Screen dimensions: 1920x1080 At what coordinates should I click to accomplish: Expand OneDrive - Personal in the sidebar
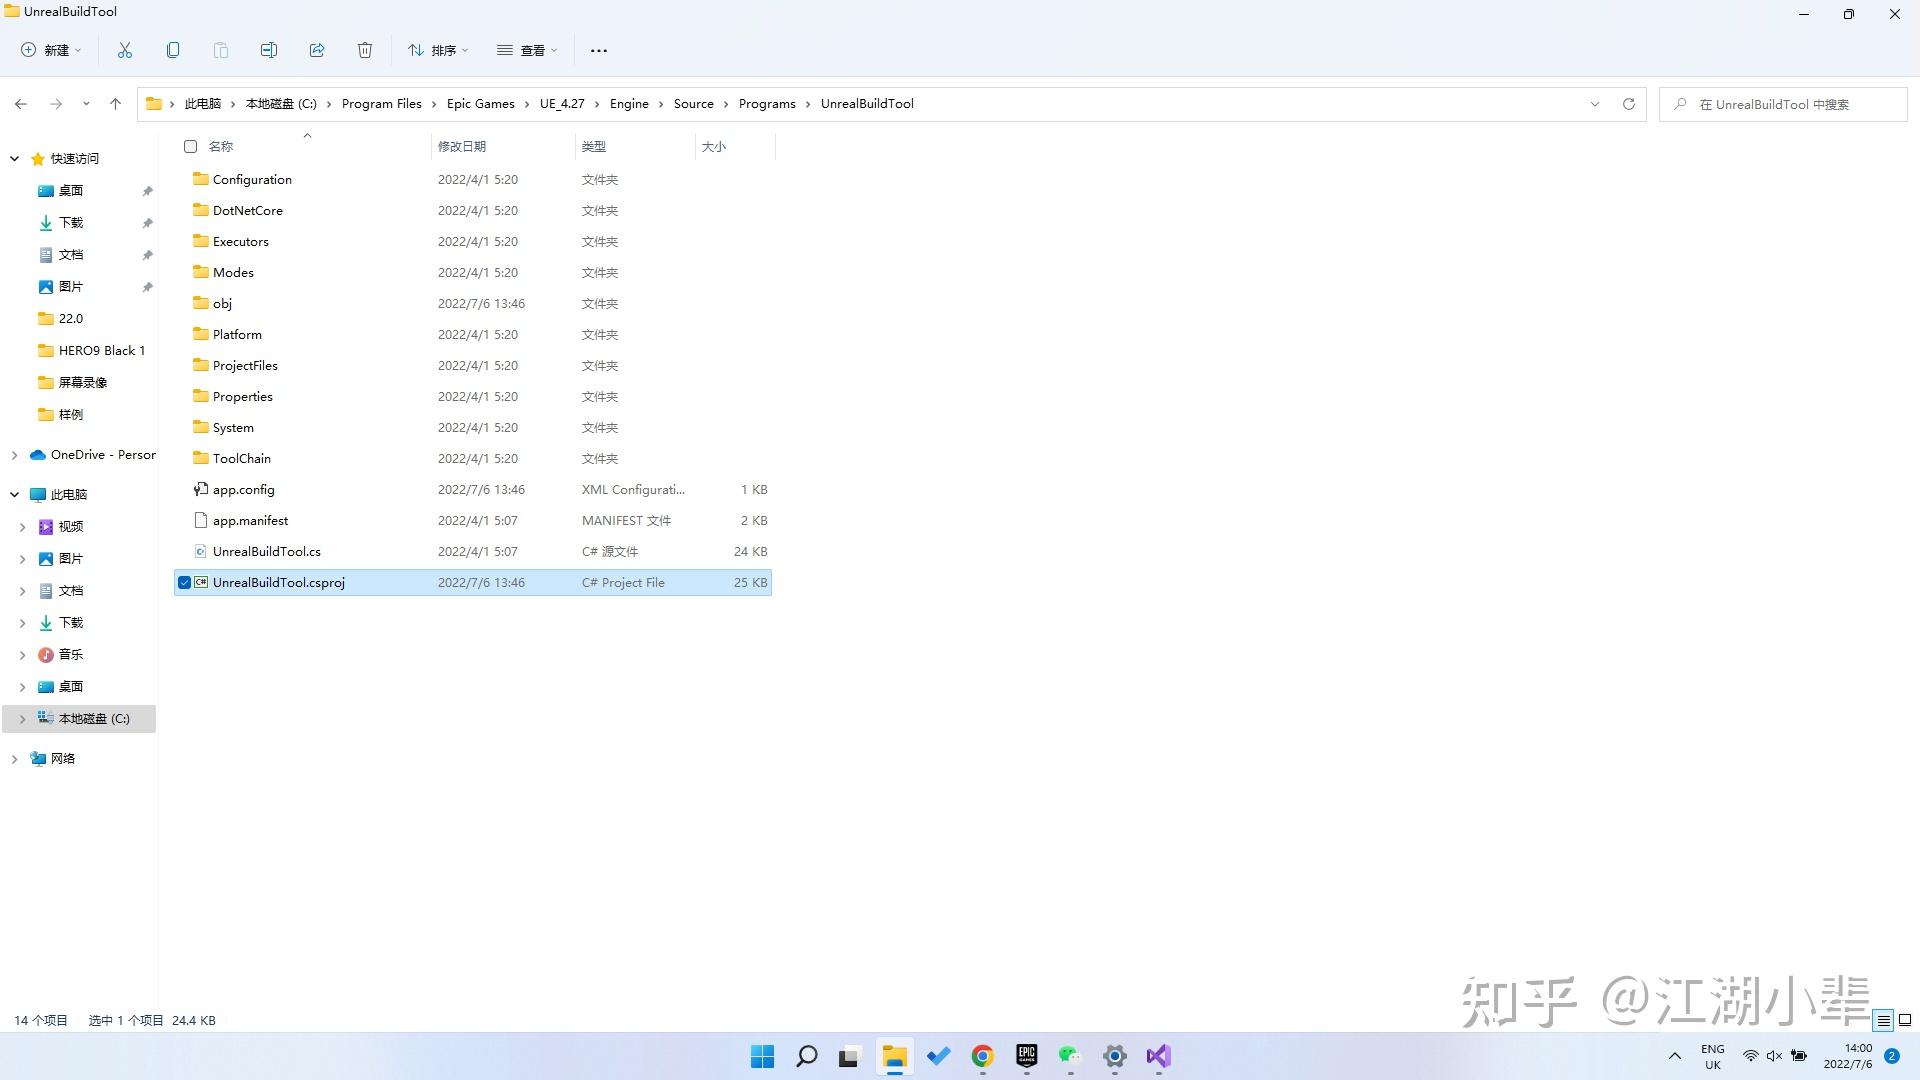[x=14, y=454]
